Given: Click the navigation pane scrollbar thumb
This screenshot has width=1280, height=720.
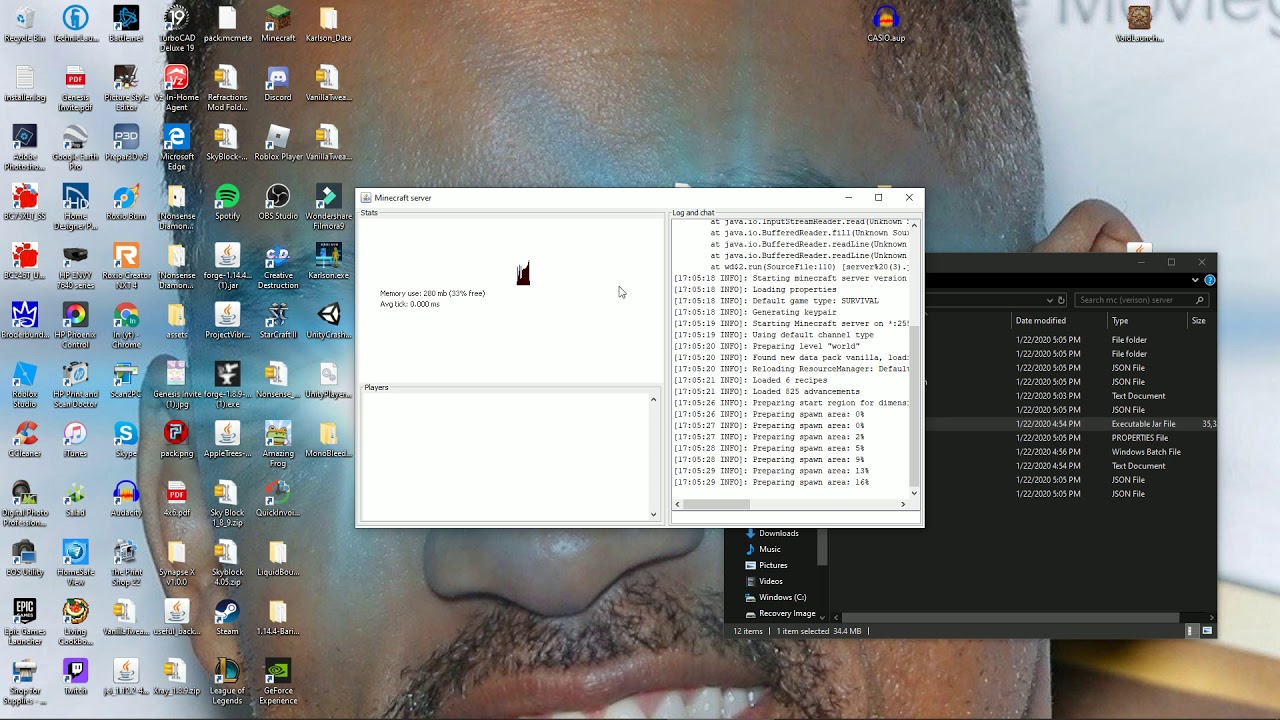Looking at the screenshot, I should [822, 547].
